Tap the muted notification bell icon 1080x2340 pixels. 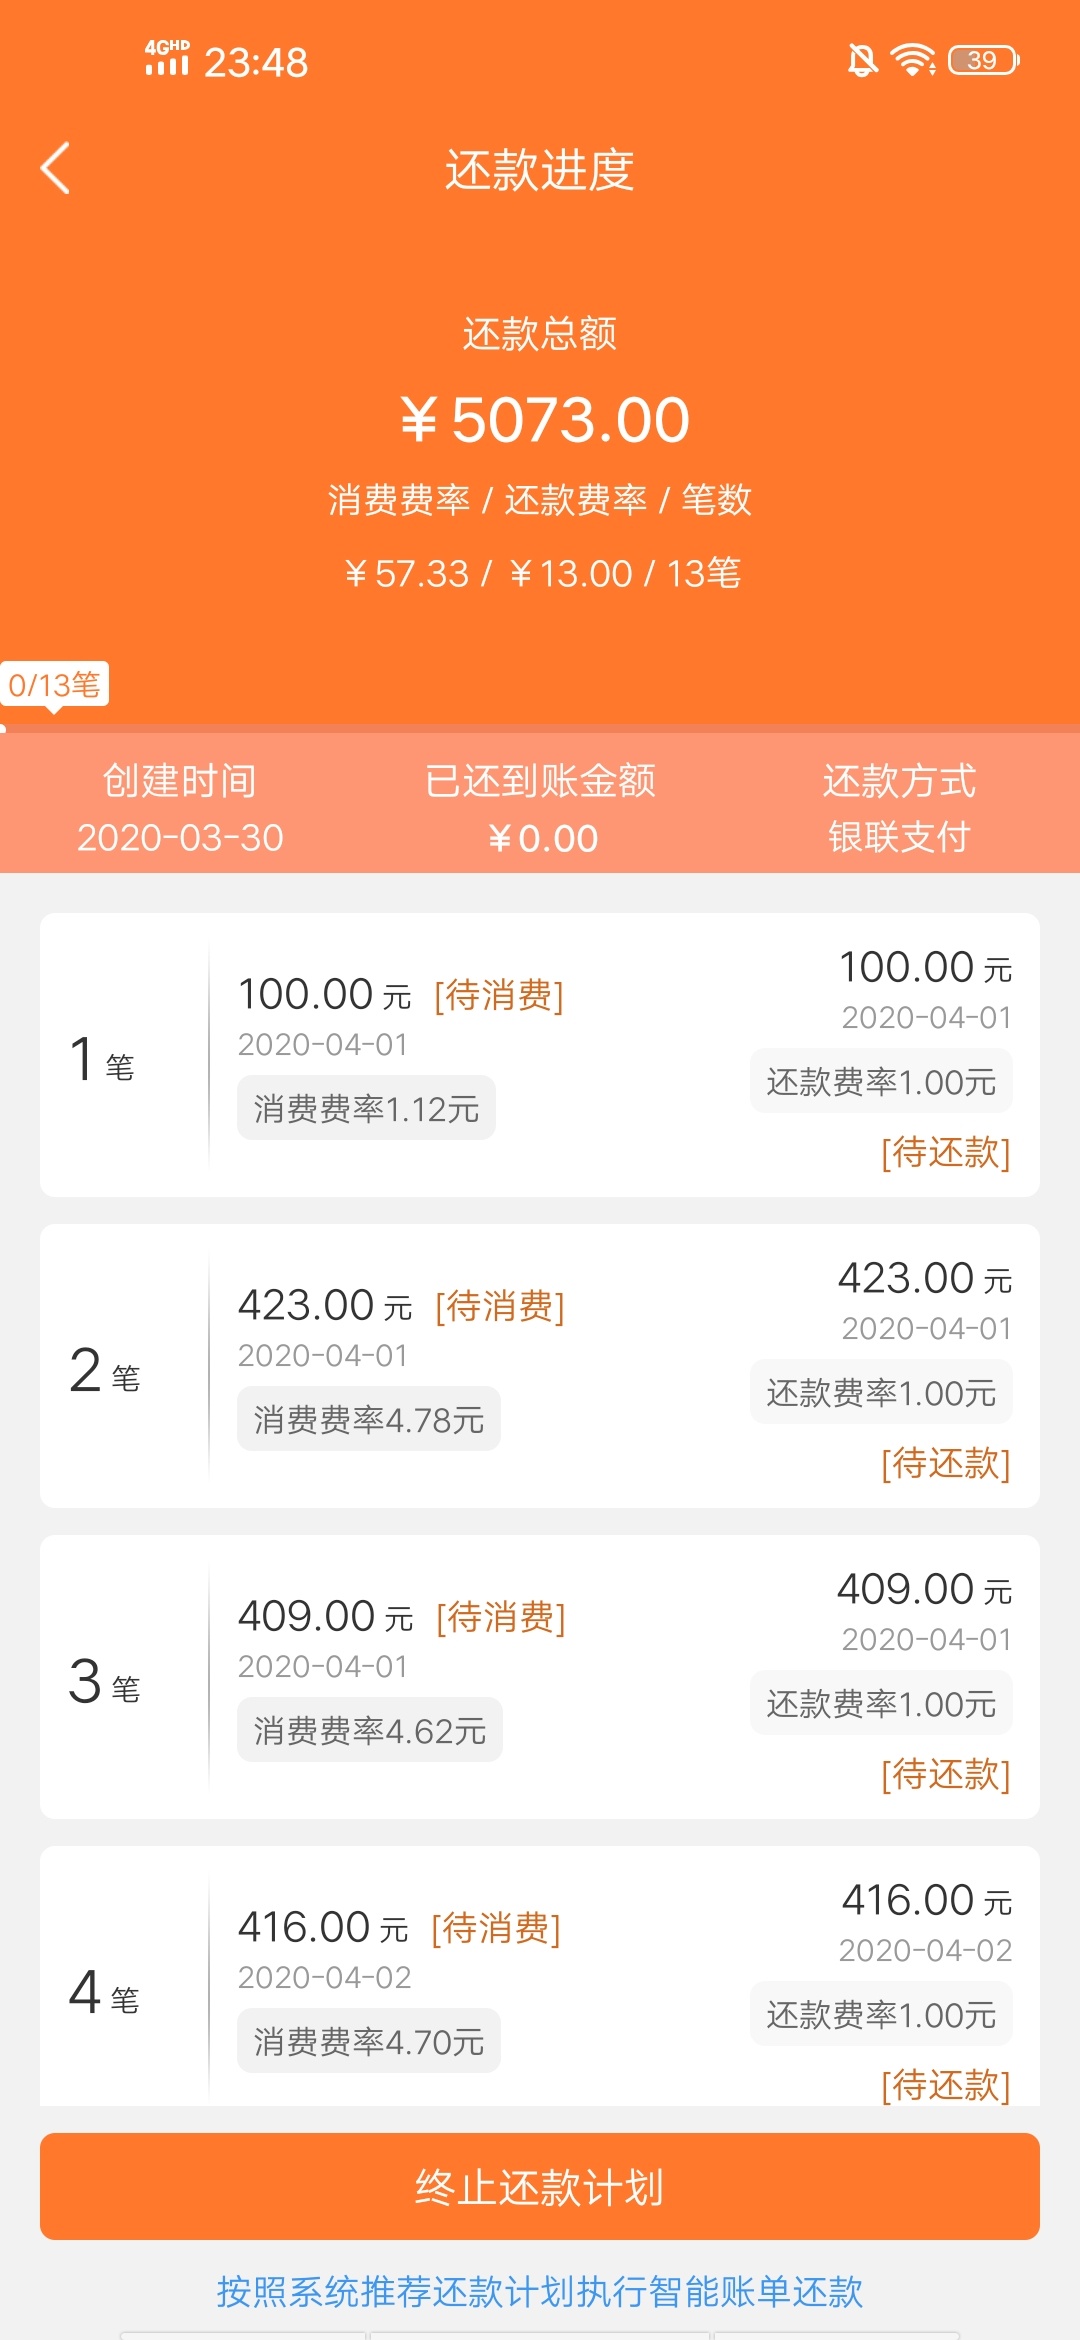pos(862,60)
